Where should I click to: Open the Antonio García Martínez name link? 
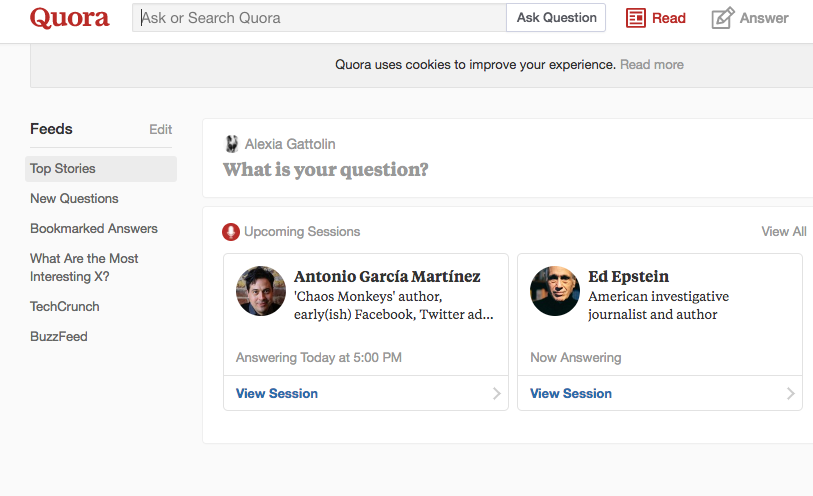[387, 276]
